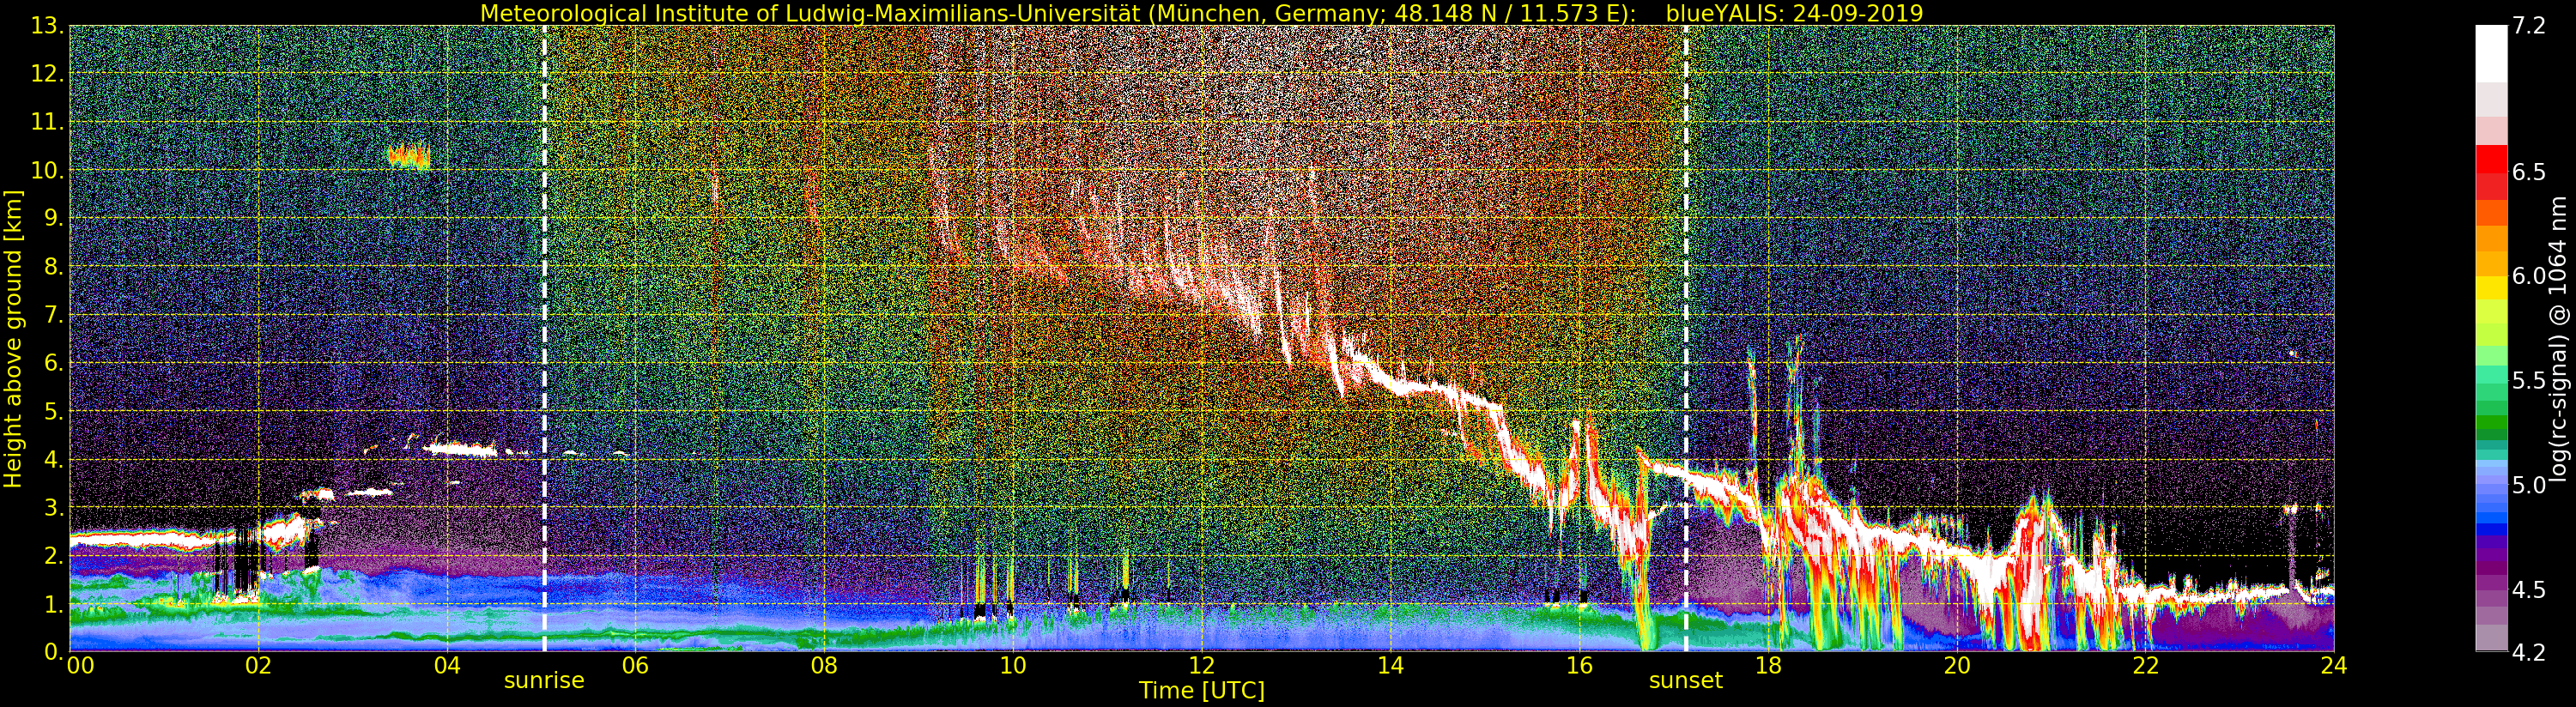Click the 'sunrise' label below the time axis

[x=544, y=680]
